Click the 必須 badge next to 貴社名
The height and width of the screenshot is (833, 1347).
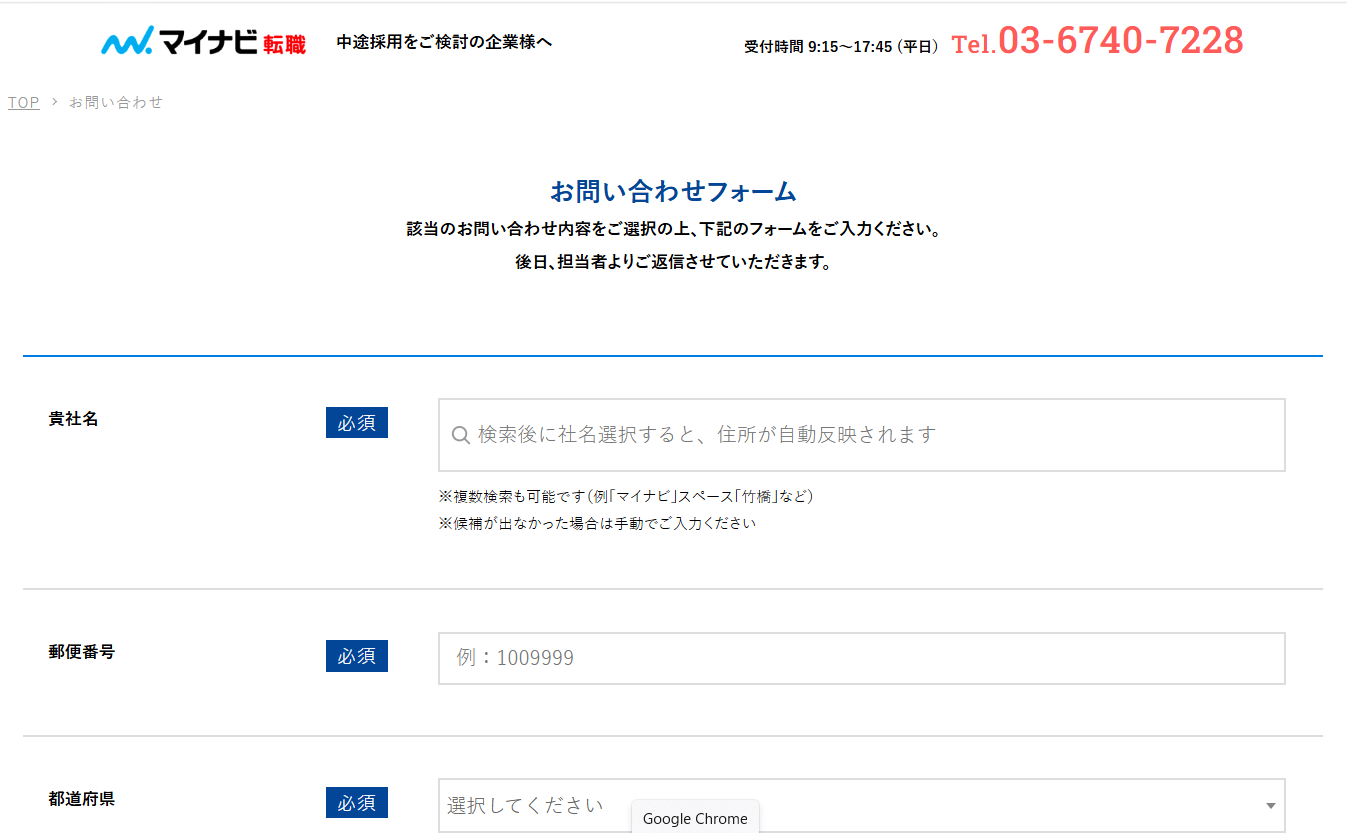click(357, 423)
